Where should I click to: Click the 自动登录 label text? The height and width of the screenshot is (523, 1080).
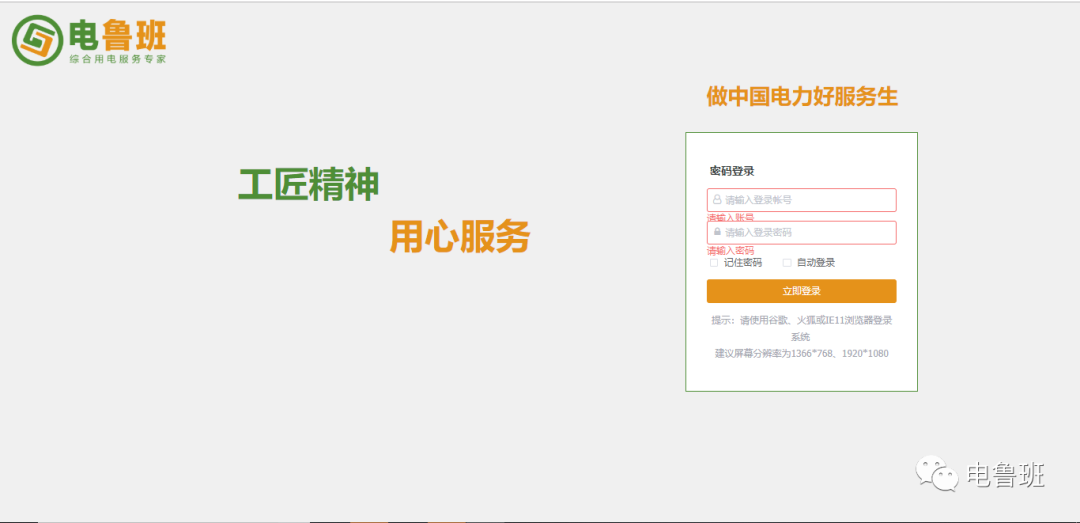(816, 263)
